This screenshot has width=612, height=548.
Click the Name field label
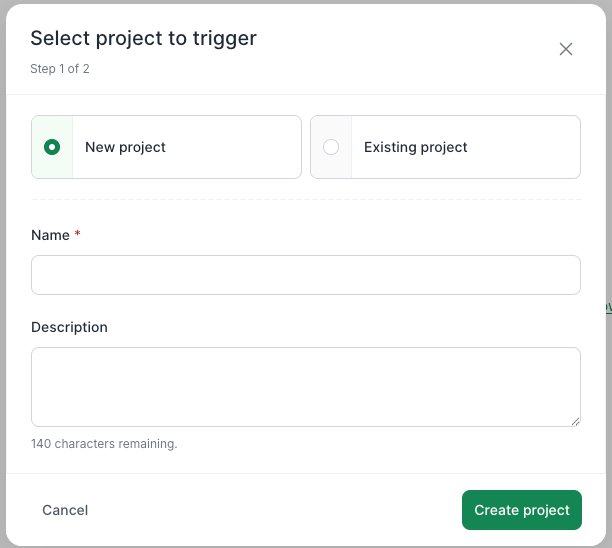click(50, 235)
